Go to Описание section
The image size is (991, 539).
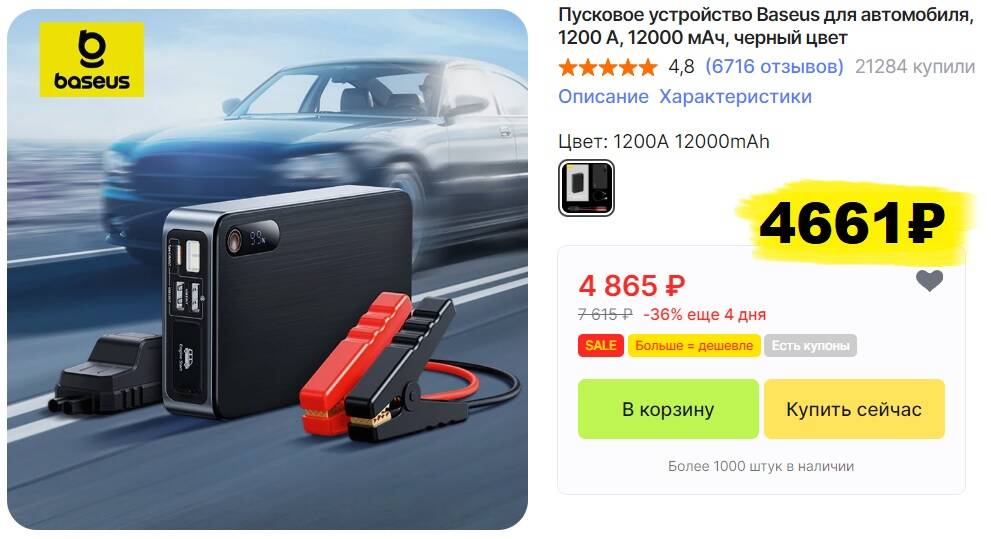tap(603, 97)
